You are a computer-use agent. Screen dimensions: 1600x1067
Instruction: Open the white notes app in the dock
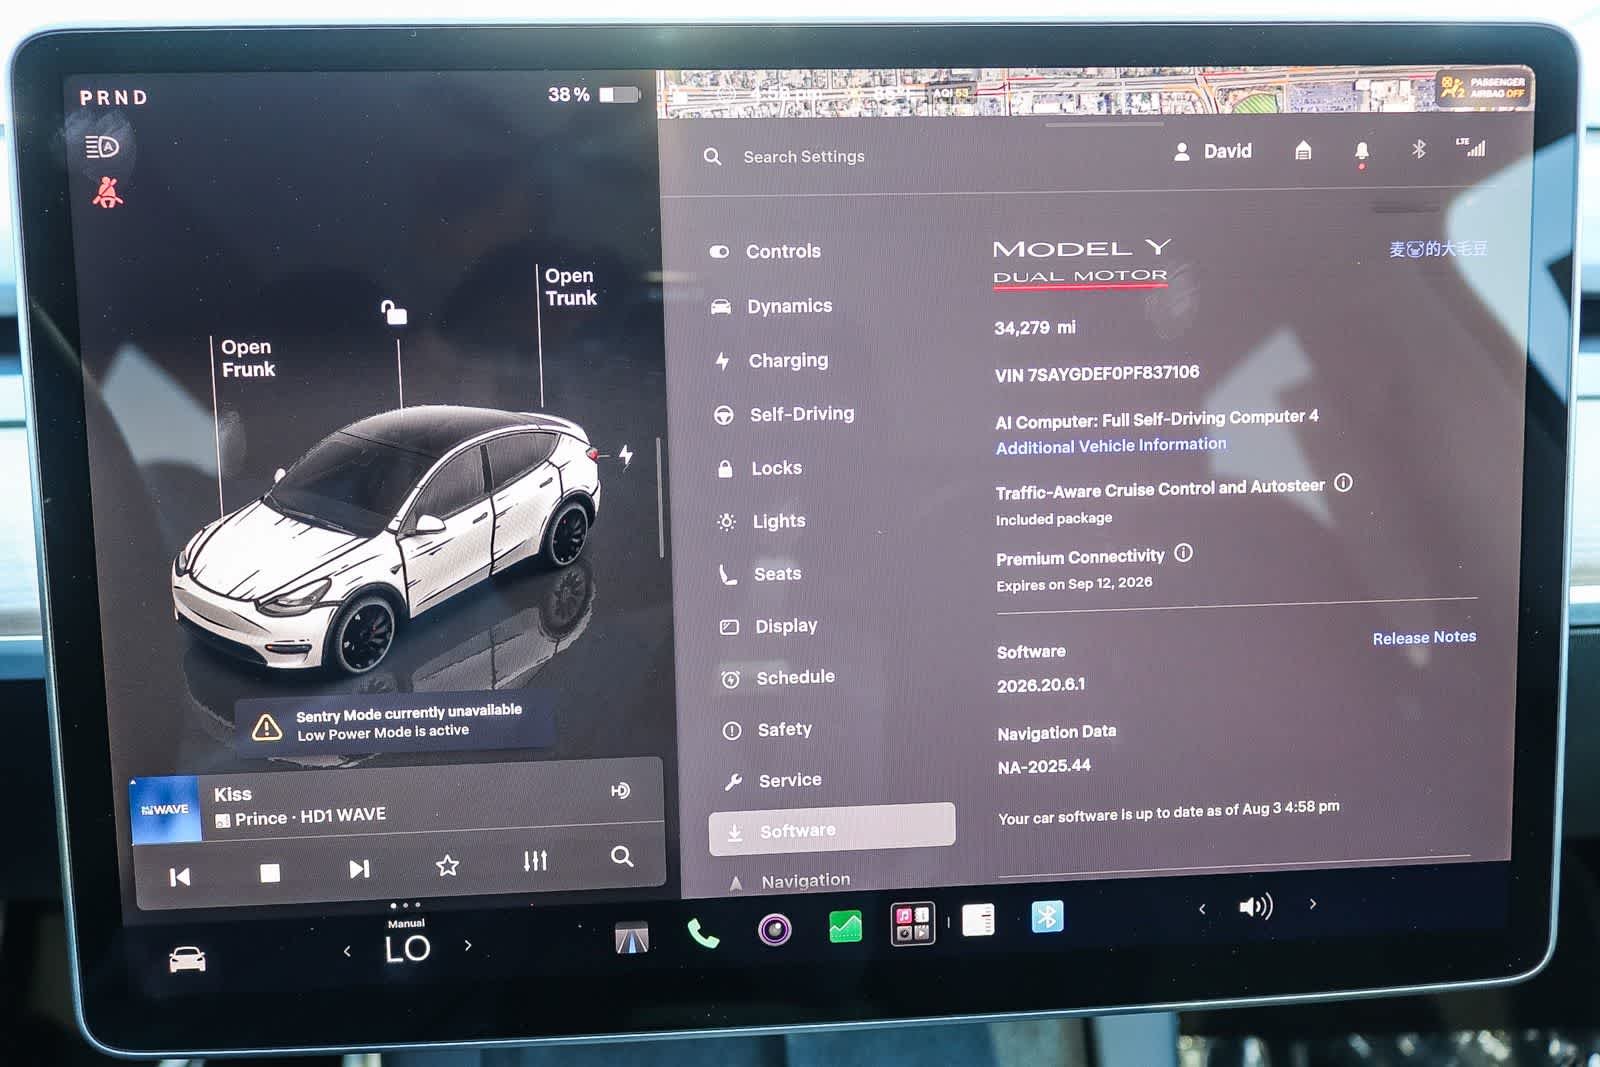pos(978,920)
